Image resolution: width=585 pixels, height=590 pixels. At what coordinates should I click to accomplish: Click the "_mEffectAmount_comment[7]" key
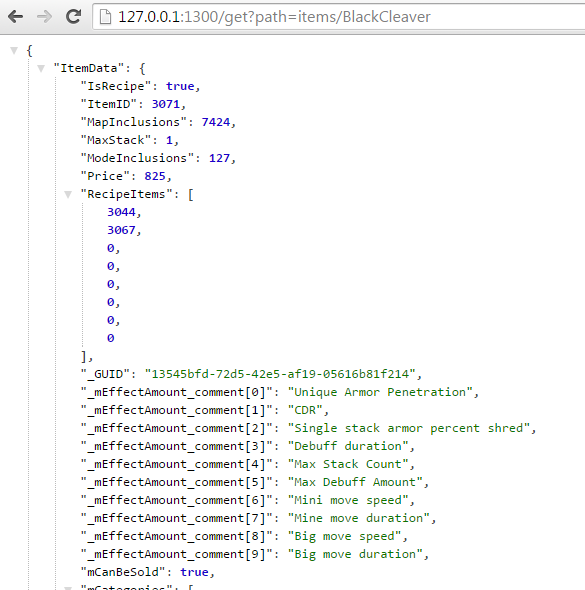(176, 519)
